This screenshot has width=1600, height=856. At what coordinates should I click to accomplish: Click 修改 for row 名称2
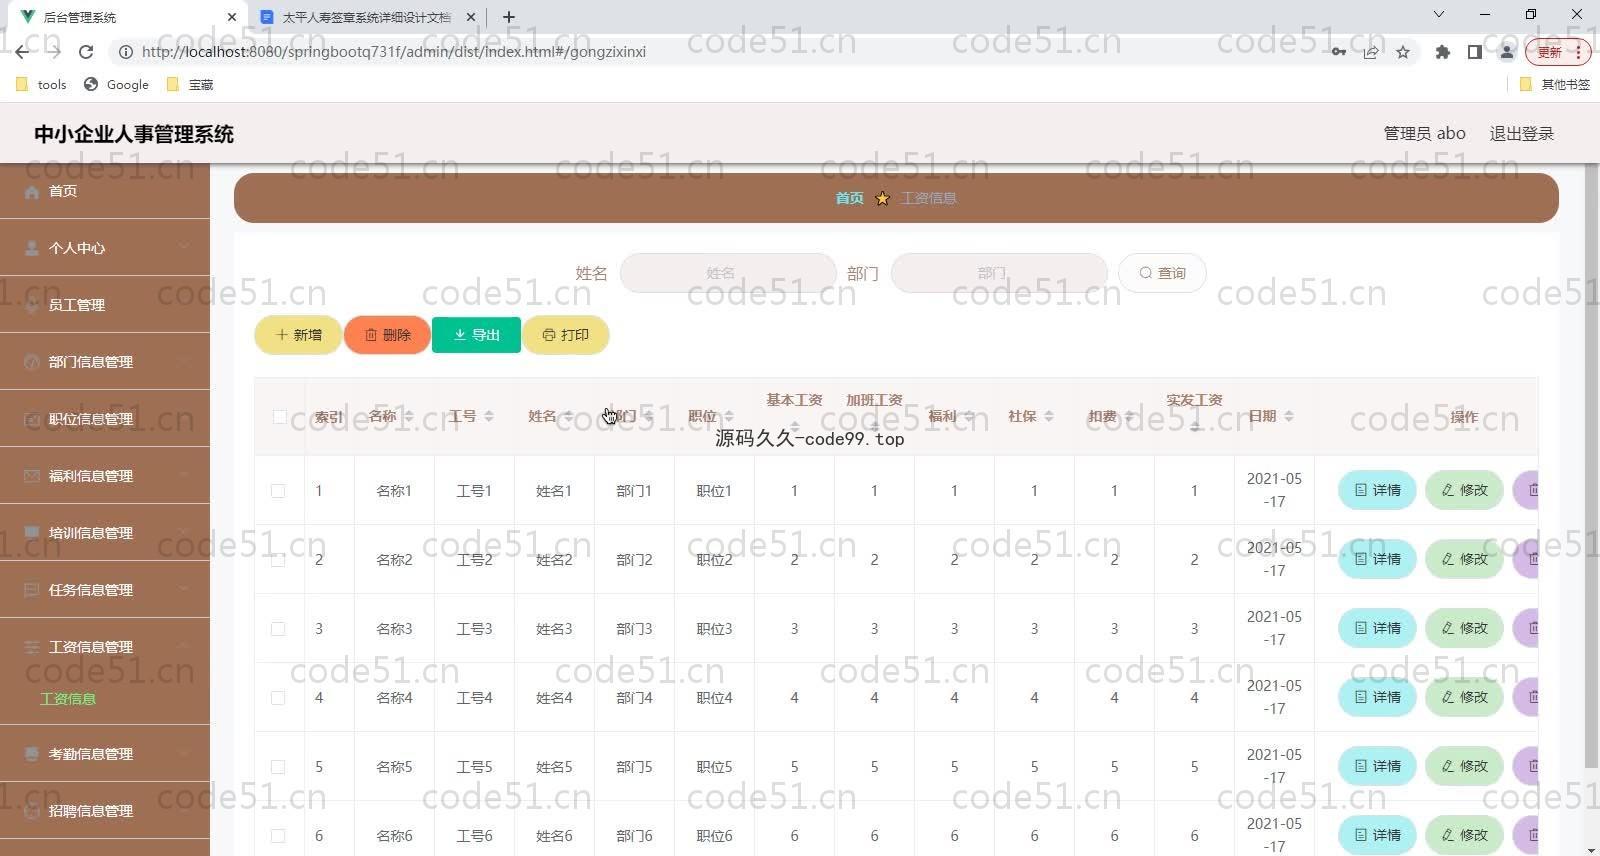tap(1464, 559)
